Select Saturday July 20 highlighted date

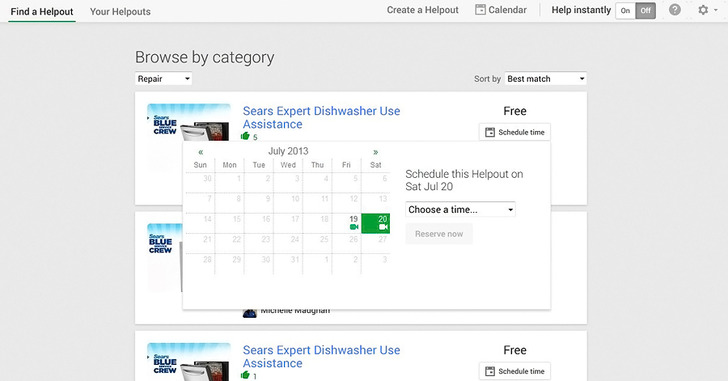pos(376,223)
